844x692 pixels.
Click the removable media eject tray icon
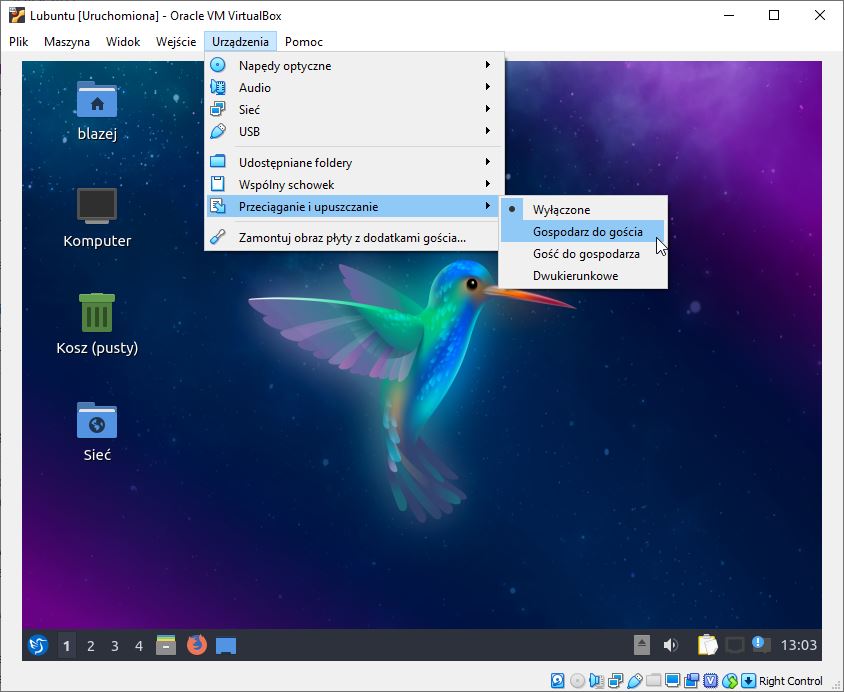coord(642,645)
